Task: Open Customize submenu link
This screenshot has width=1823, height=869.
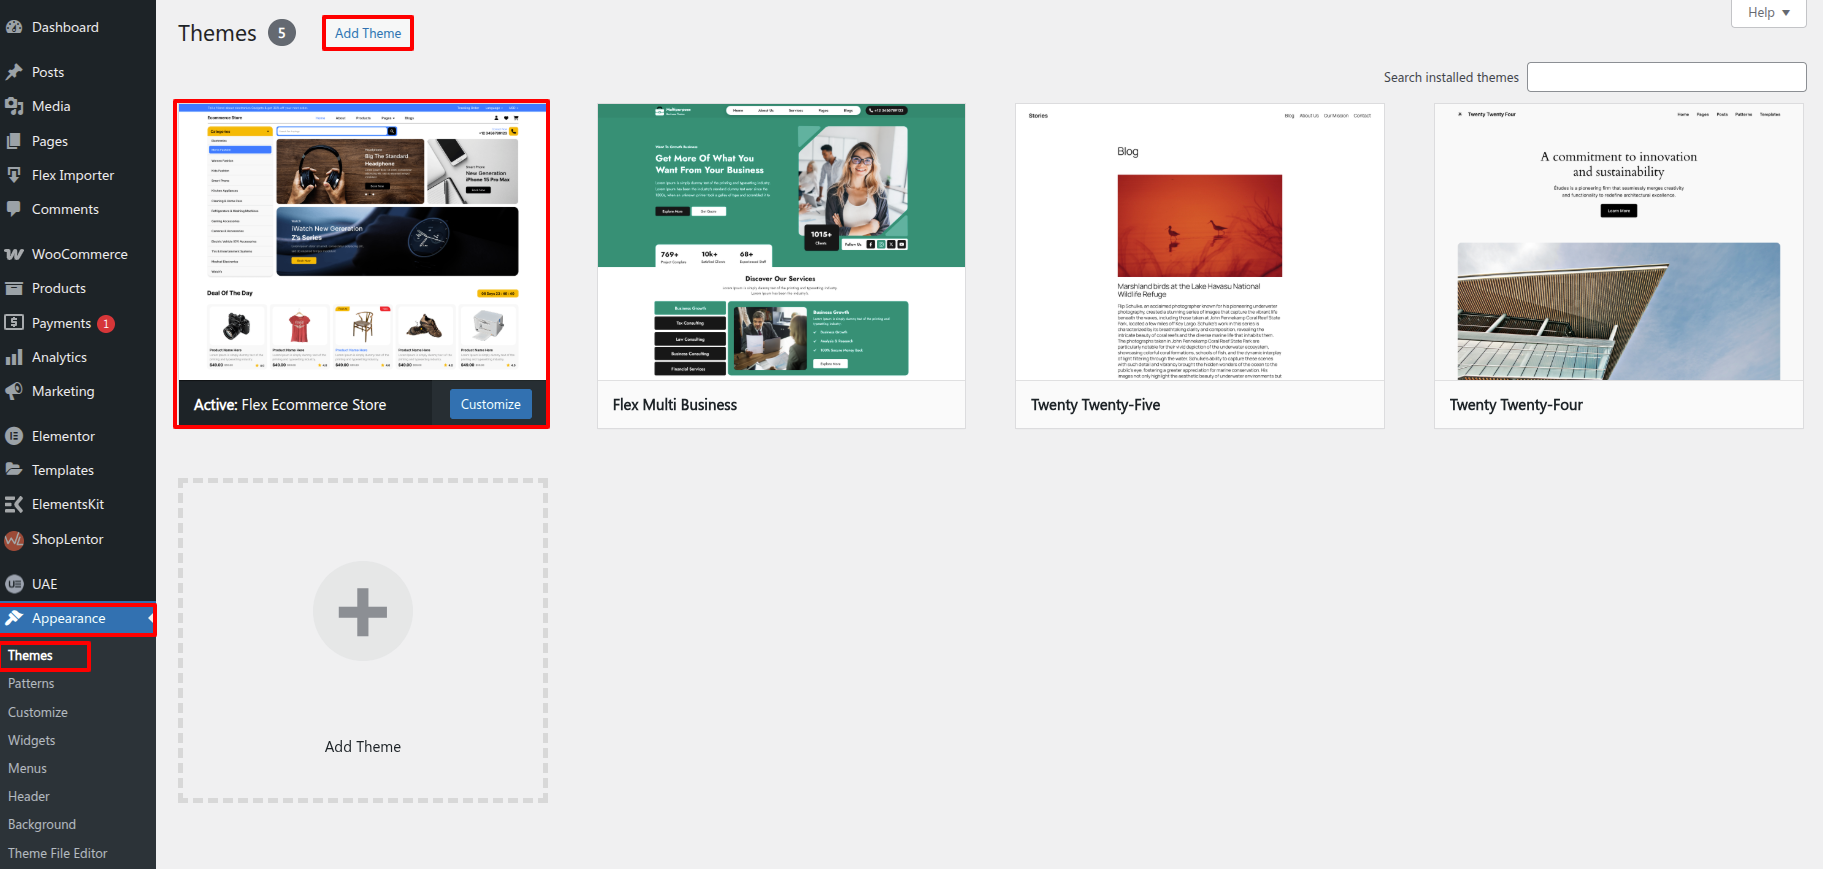Action: [38, 712]
